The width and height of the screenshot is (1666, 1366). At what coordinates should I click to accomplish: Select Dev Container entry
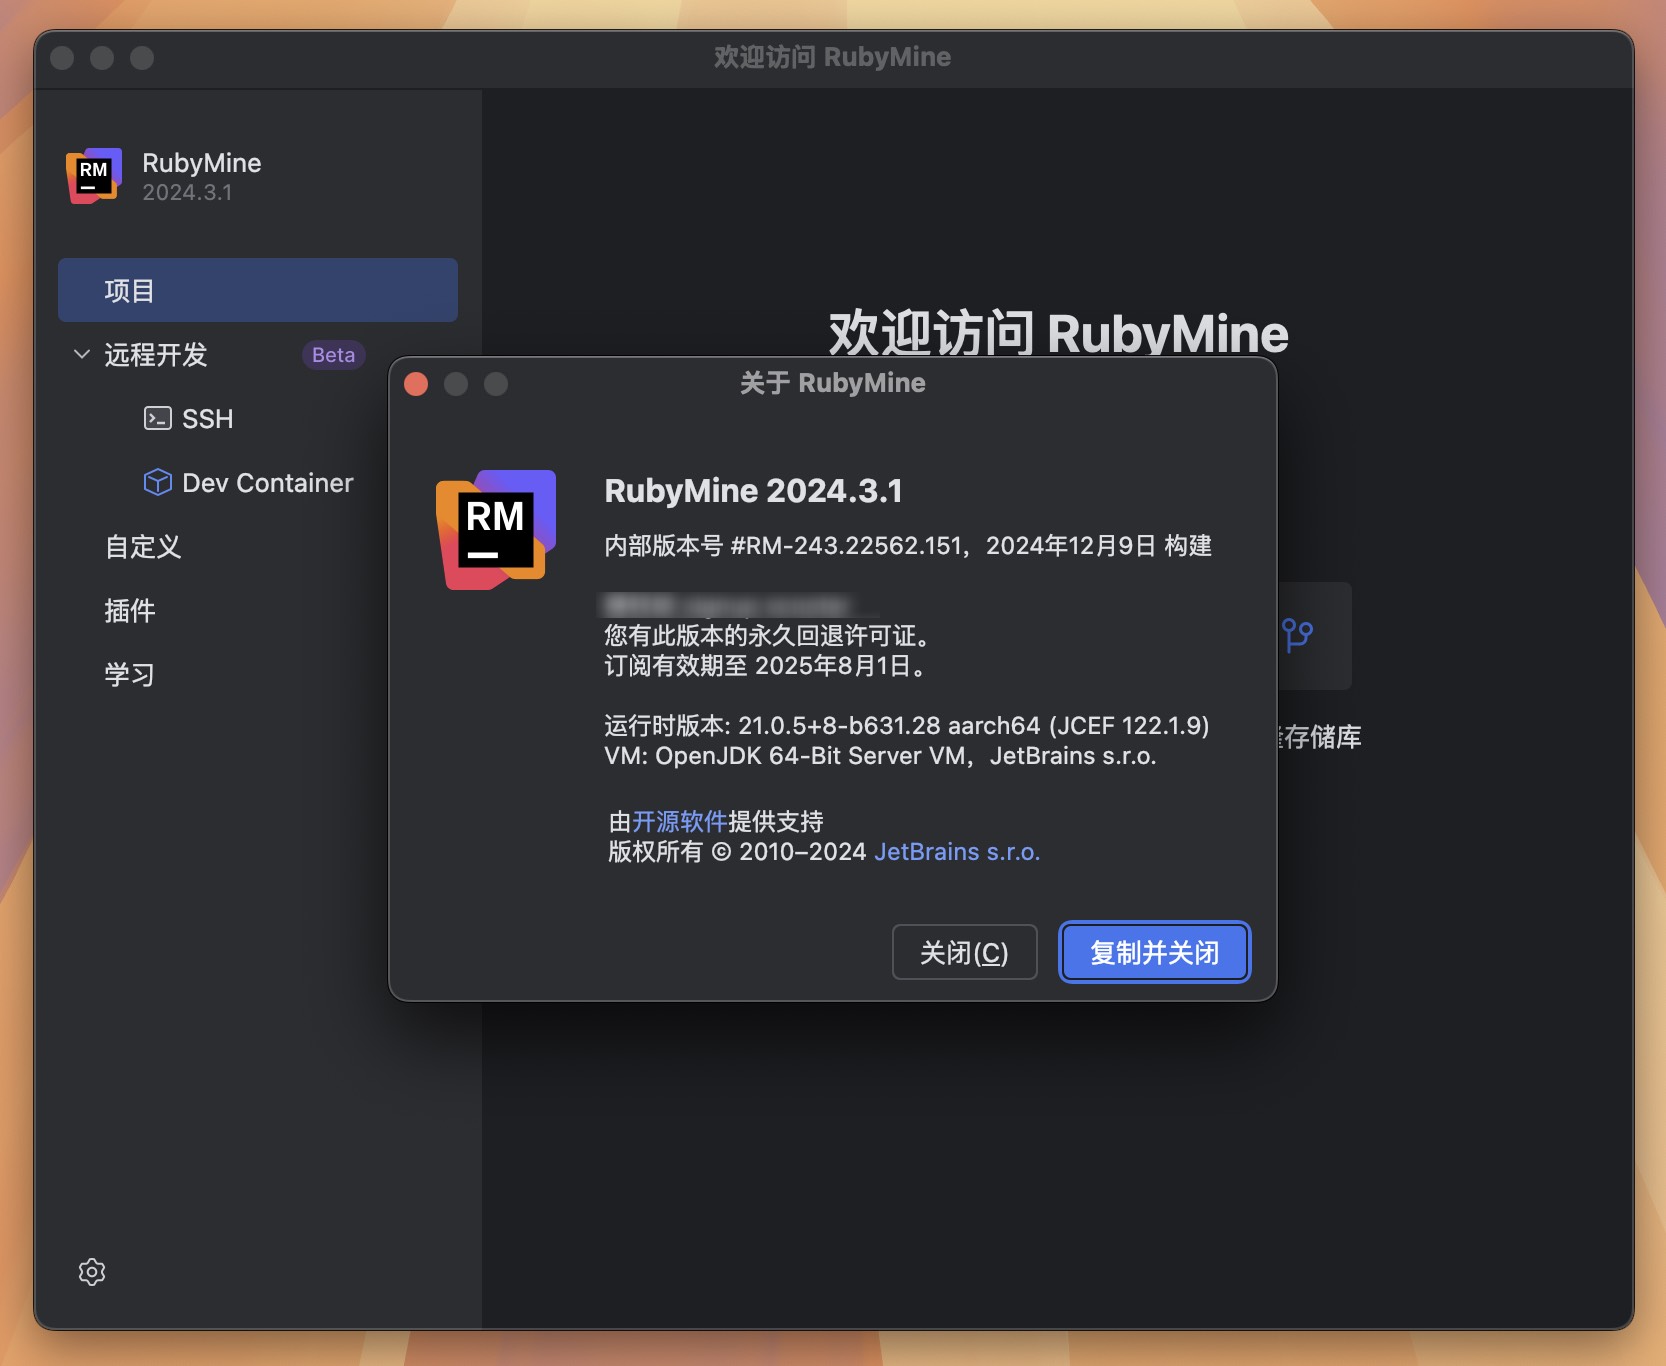pyautogui.click(x=267, y=483)
